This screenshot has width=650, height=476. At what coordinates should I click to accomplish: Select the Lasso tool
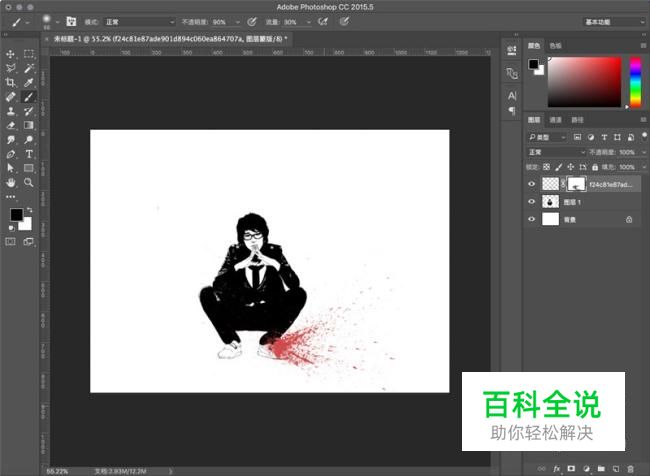[10, 68]
